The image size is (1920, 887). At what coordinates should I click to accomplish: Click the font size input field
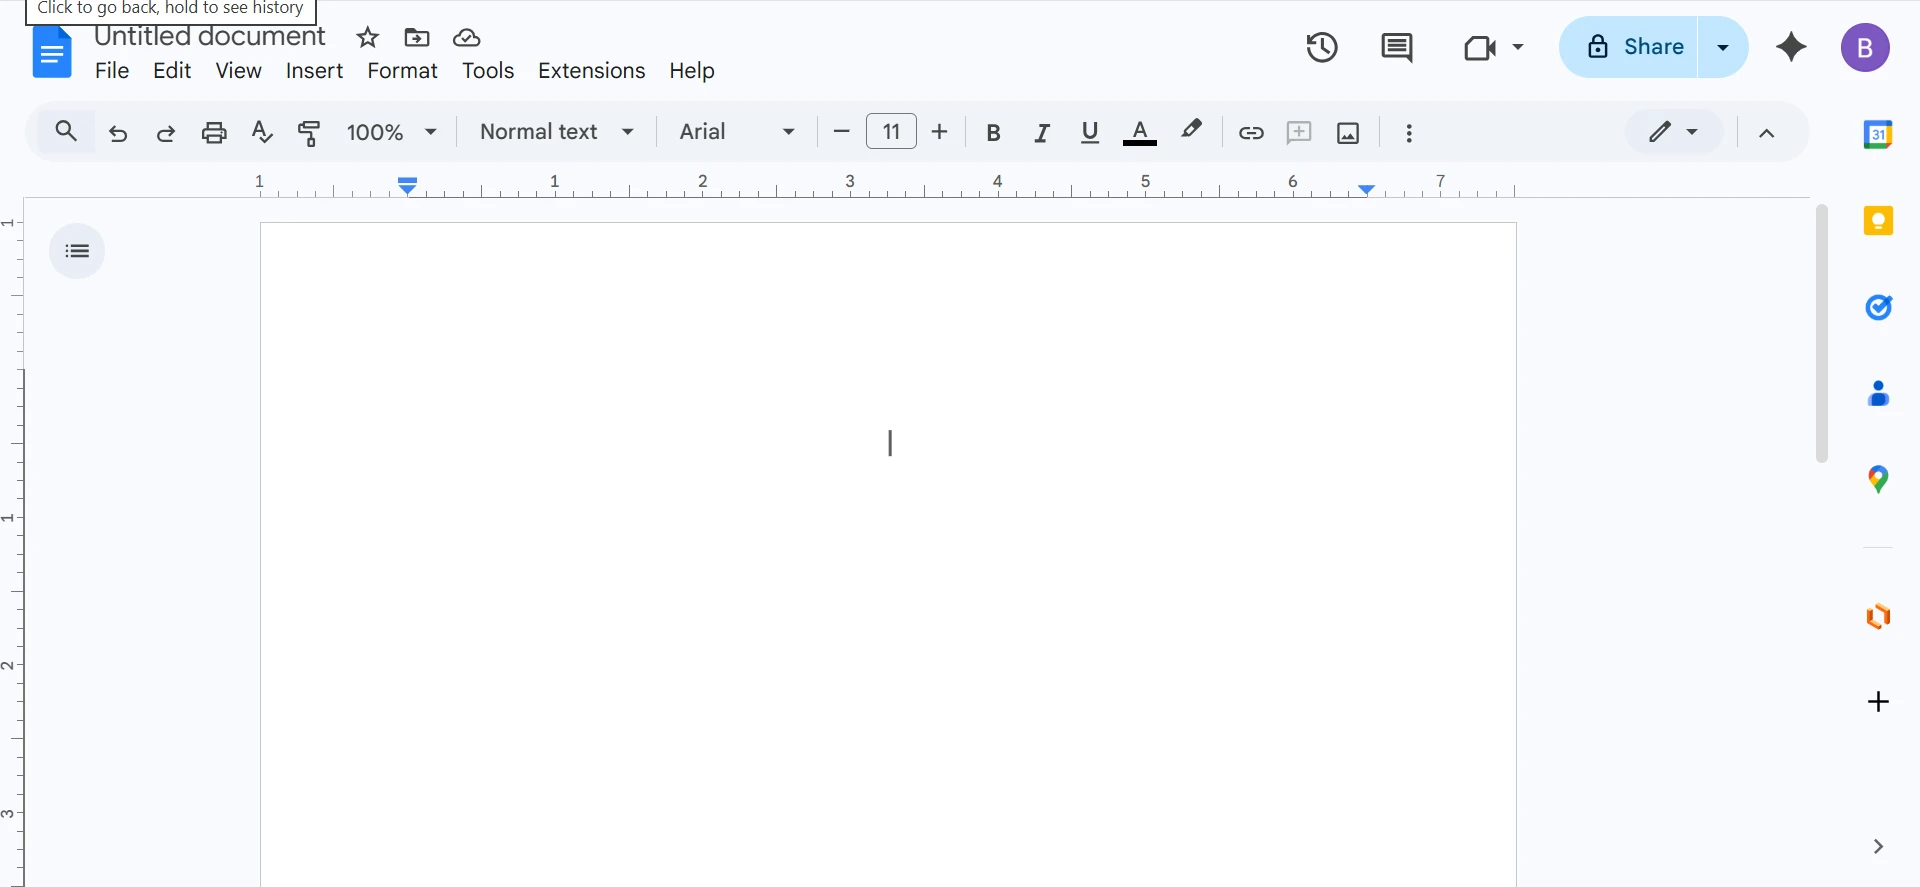tap(891, 132)
